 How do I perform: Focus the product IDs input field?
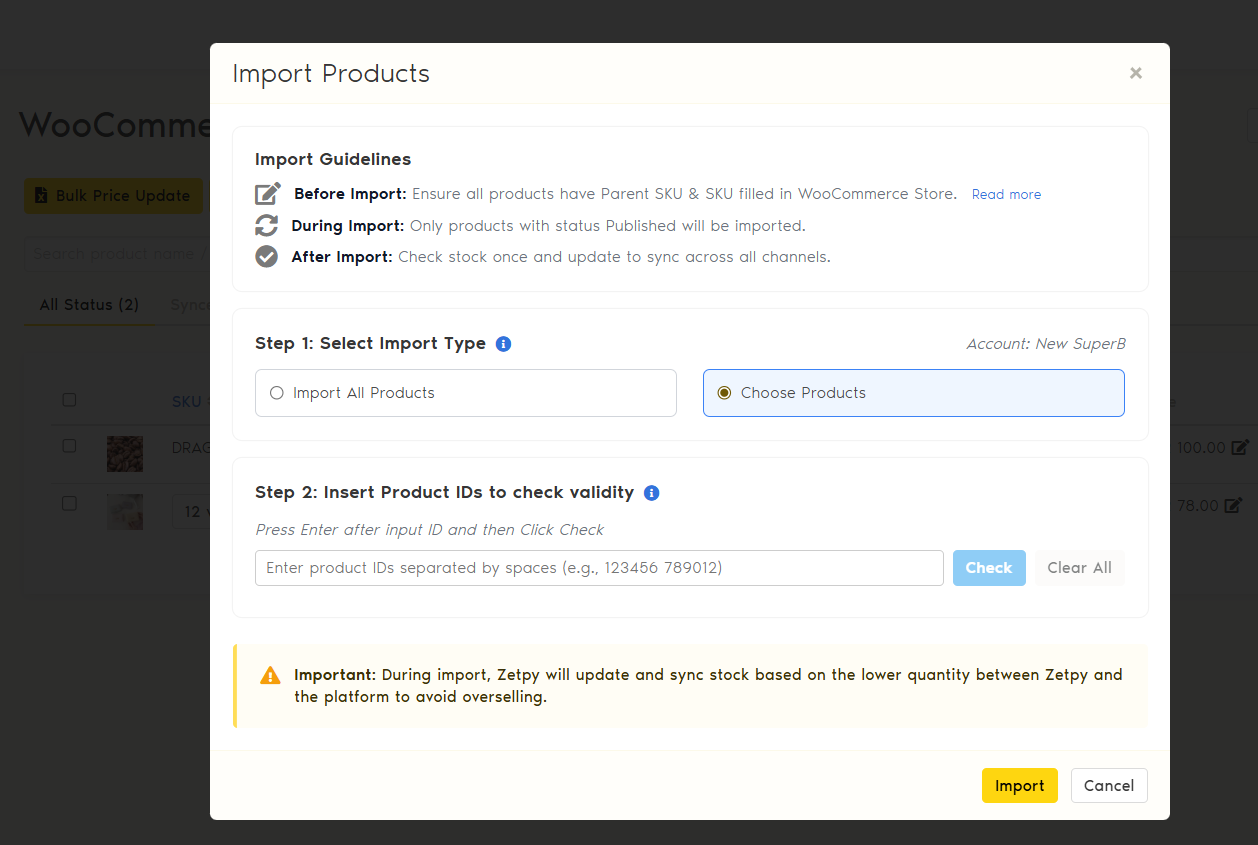pos(599,568)
